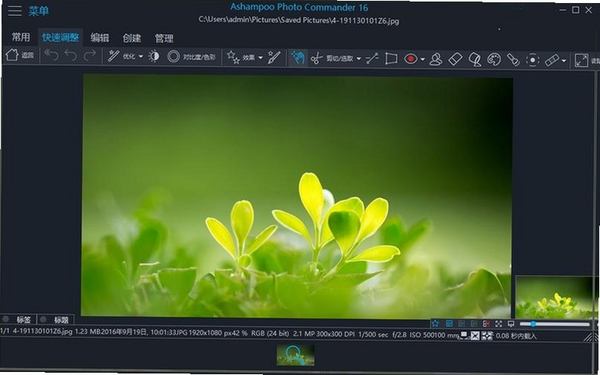The width and height of the screenshot is (600, 375).
Task: Select the paintbrush tool icon
Action: click(x=274, y=58)
